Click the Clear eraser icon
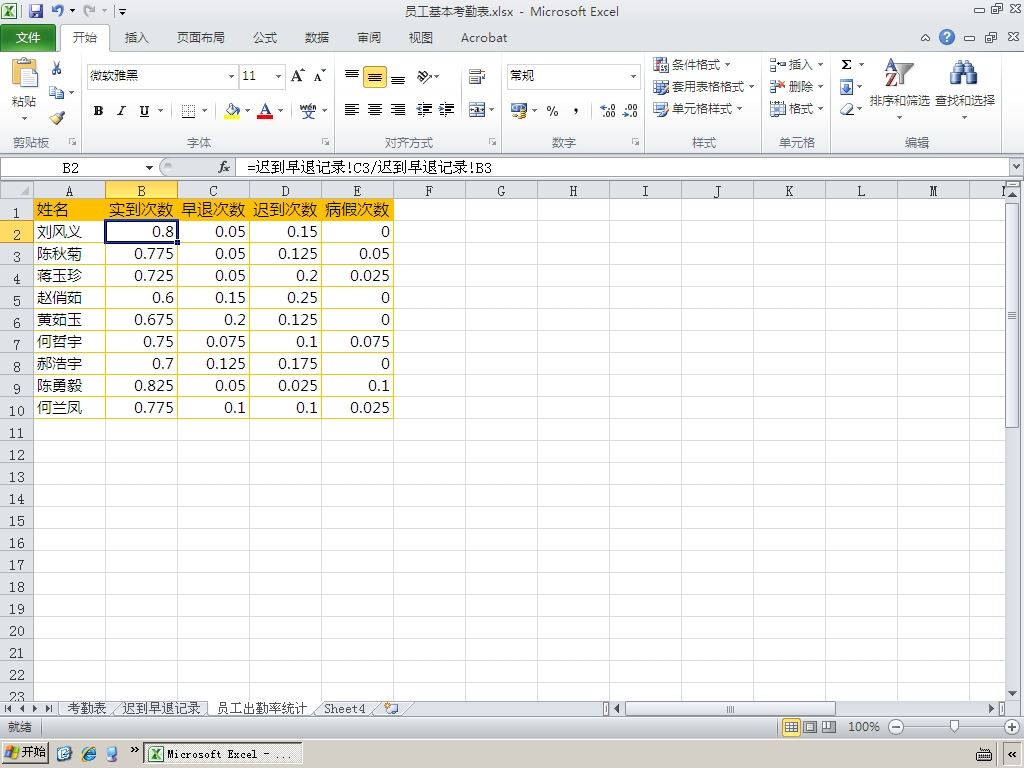The image size is (1024, 768). click(x=846, y=109)
